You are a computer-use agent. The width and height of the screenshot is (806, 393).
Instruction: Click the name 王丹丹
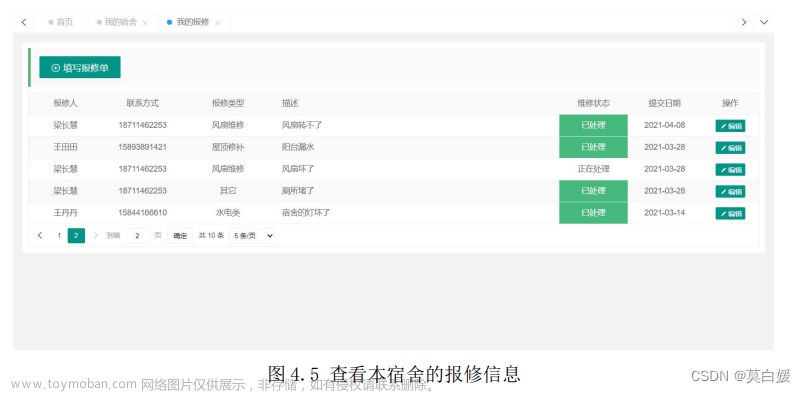click(x=66, y=213)
